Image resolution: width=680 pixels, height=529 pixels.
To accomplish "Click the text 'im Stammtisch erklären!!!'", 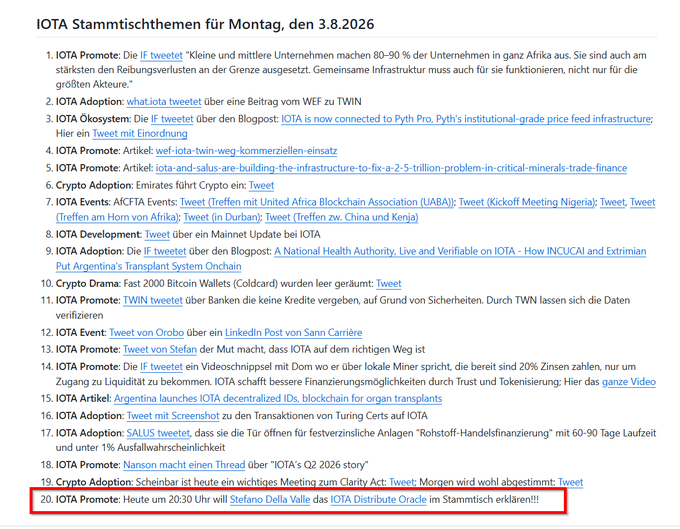I will tap(484, 500).
